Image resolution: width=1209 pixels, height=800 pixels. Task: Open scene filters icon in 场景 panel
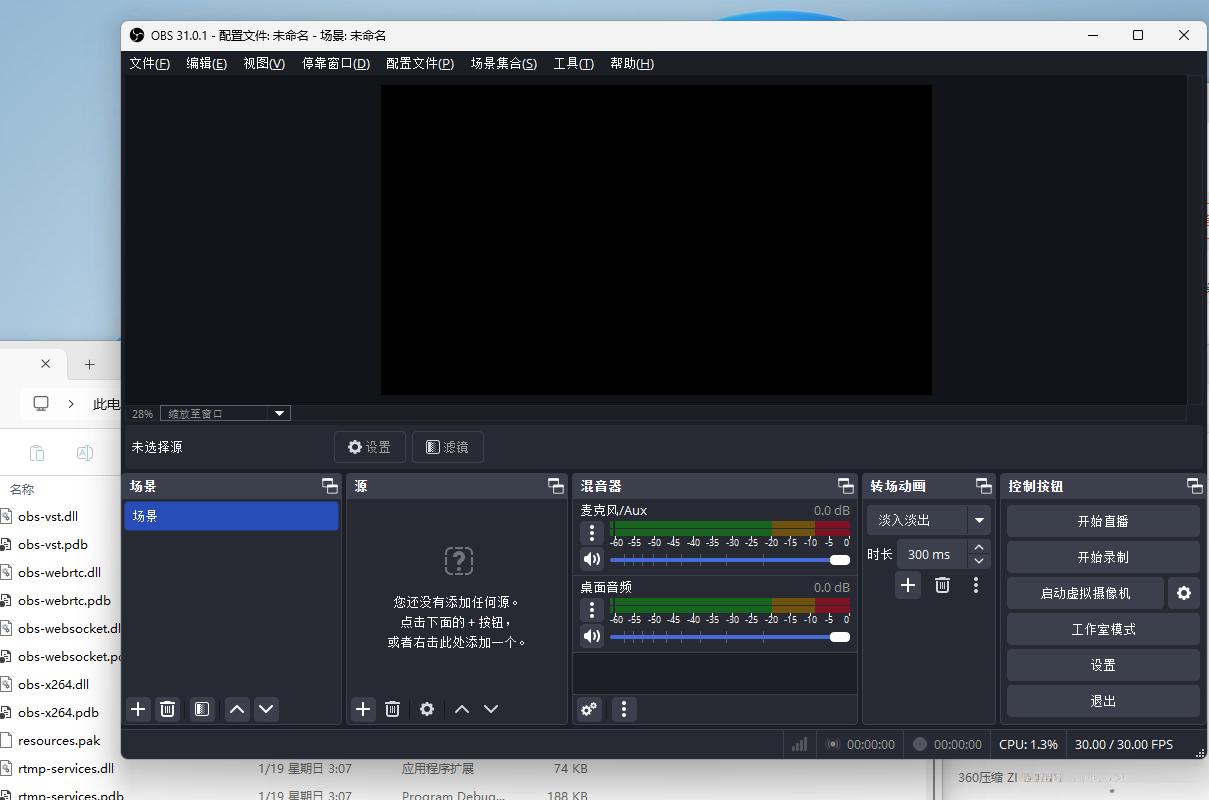coord(201,709)
